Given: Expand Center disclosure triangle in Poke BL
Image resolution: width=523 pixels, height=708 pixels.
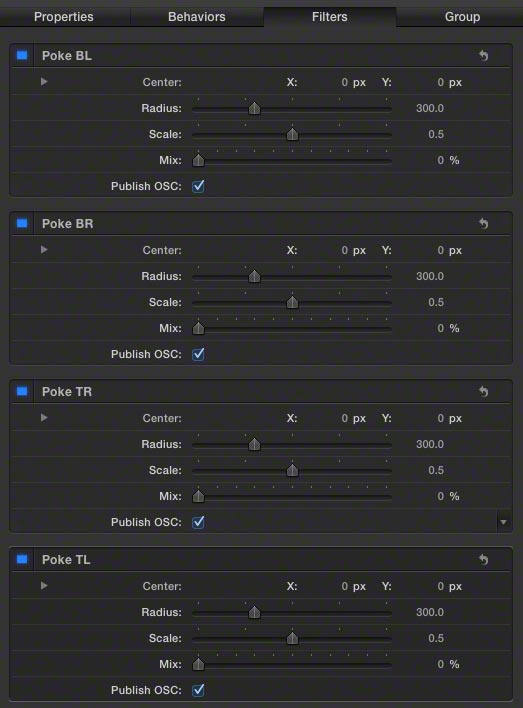Looking at the screenshot, I should tap(44, 82).
